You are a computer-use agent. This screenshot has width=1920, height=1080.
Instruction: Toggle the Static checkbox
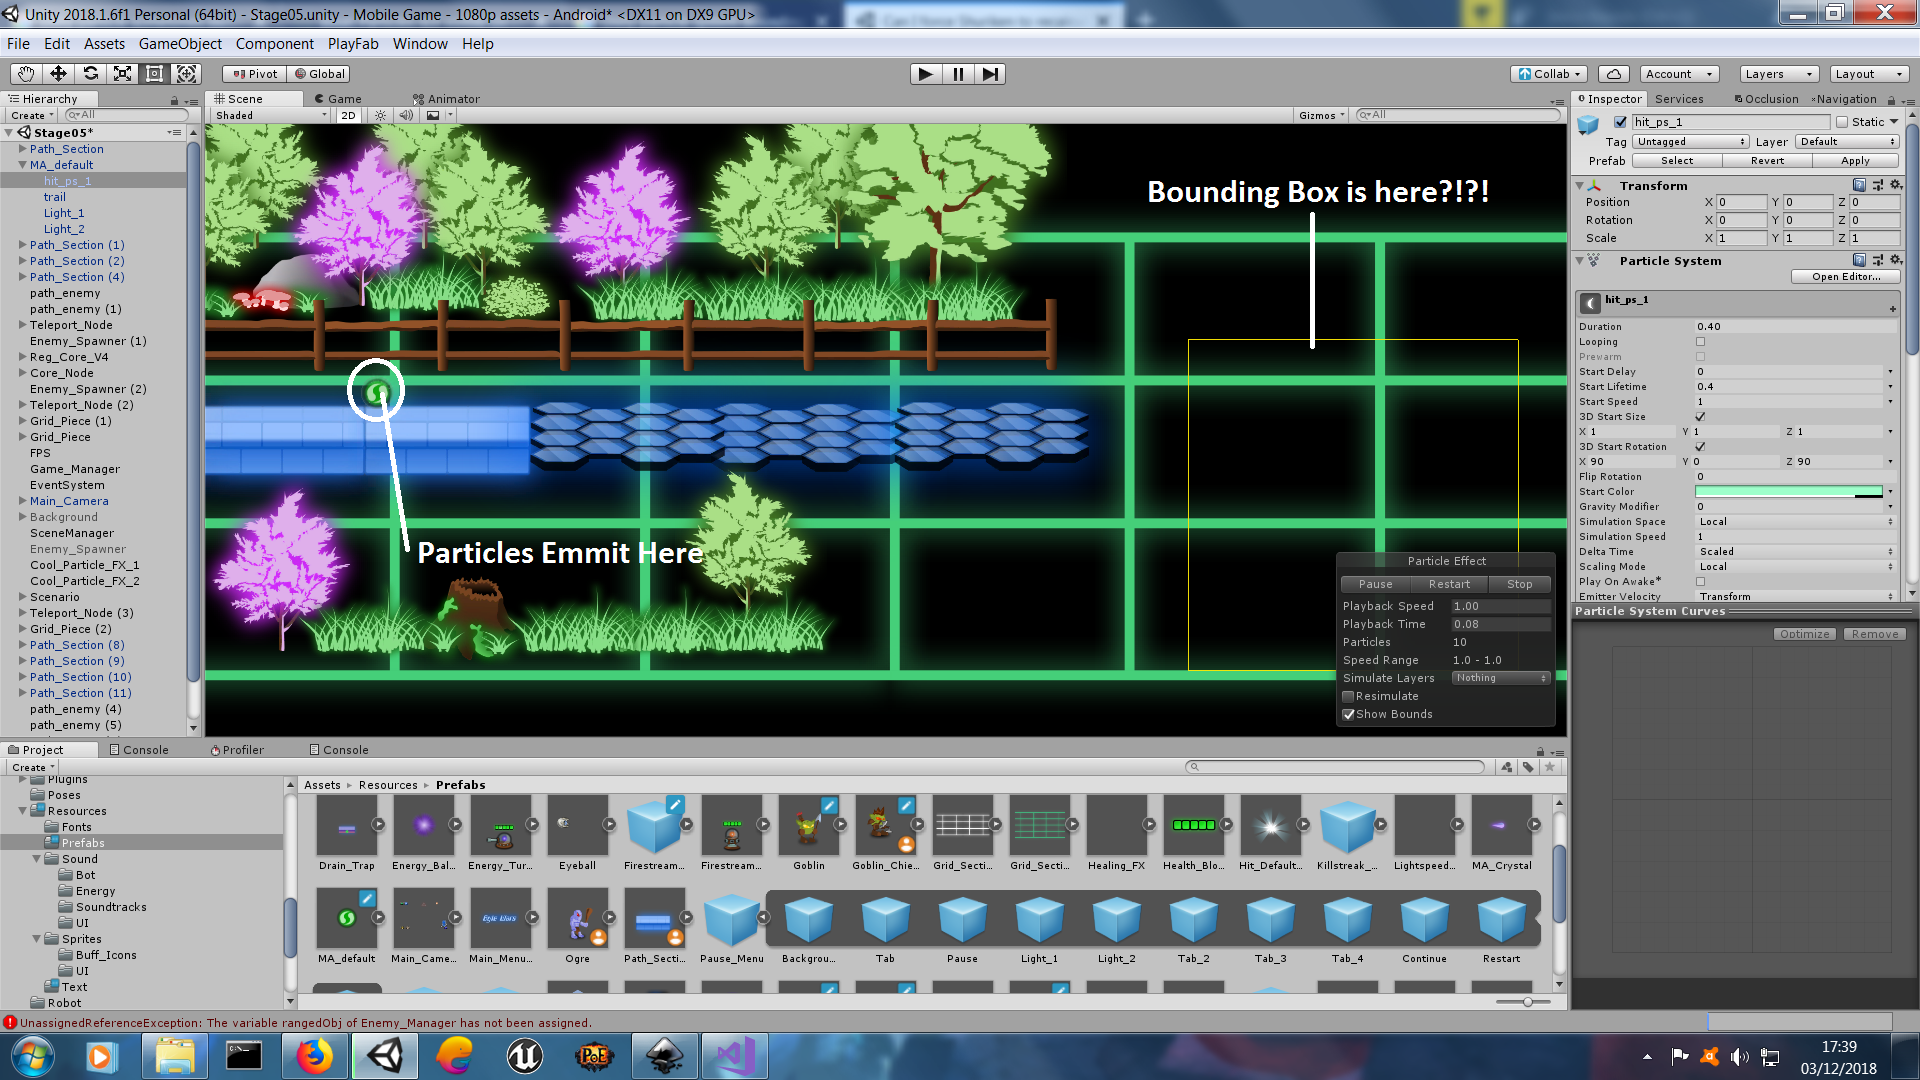coord(1841,122)
